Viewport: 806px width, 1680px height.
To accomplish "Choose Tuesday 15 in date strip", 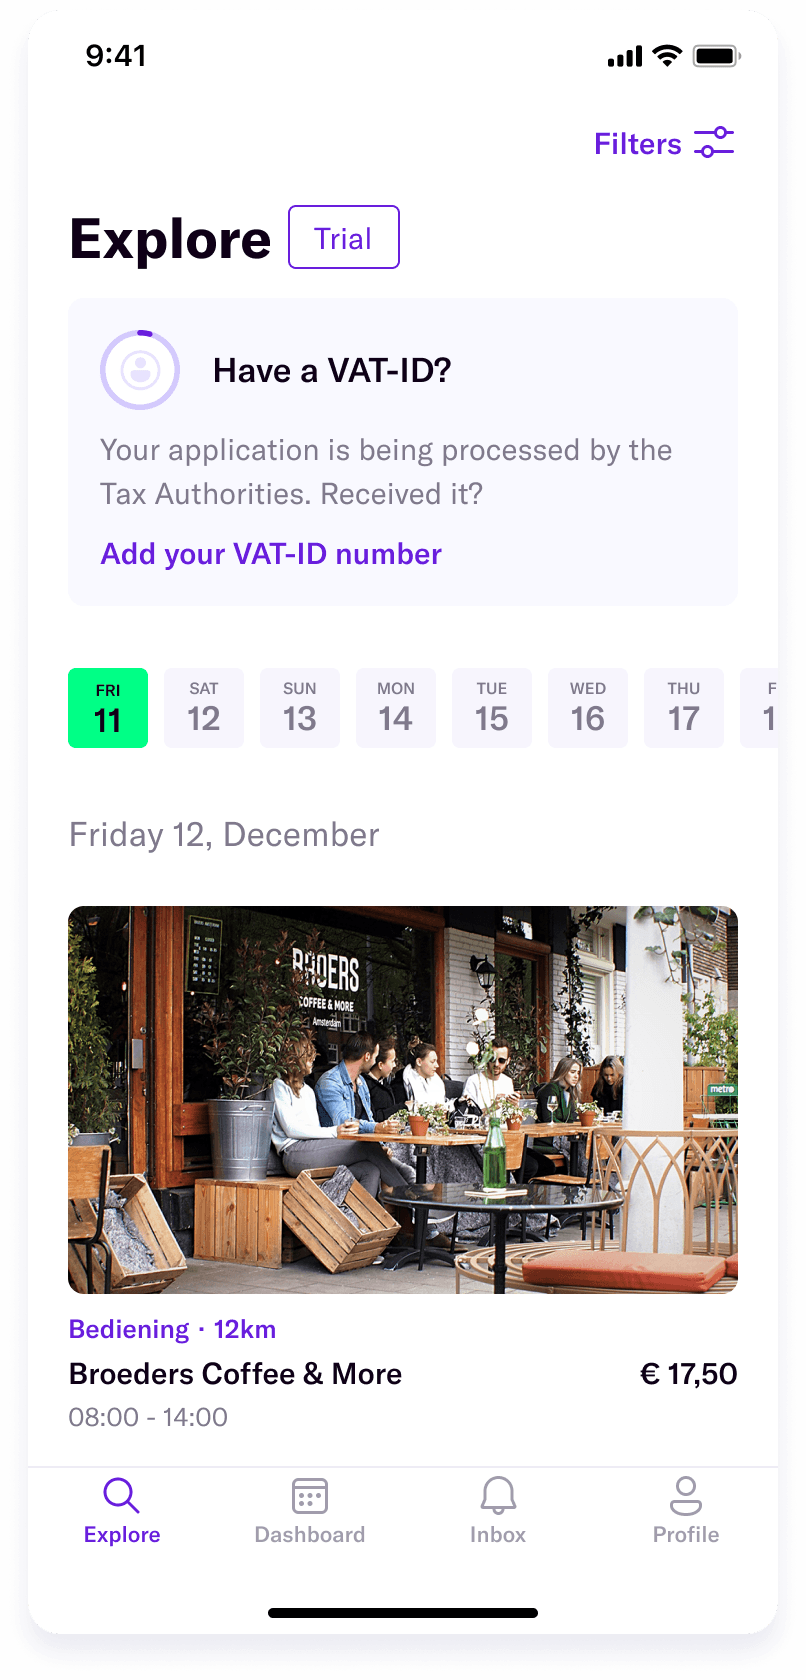I will click(492, 708).
